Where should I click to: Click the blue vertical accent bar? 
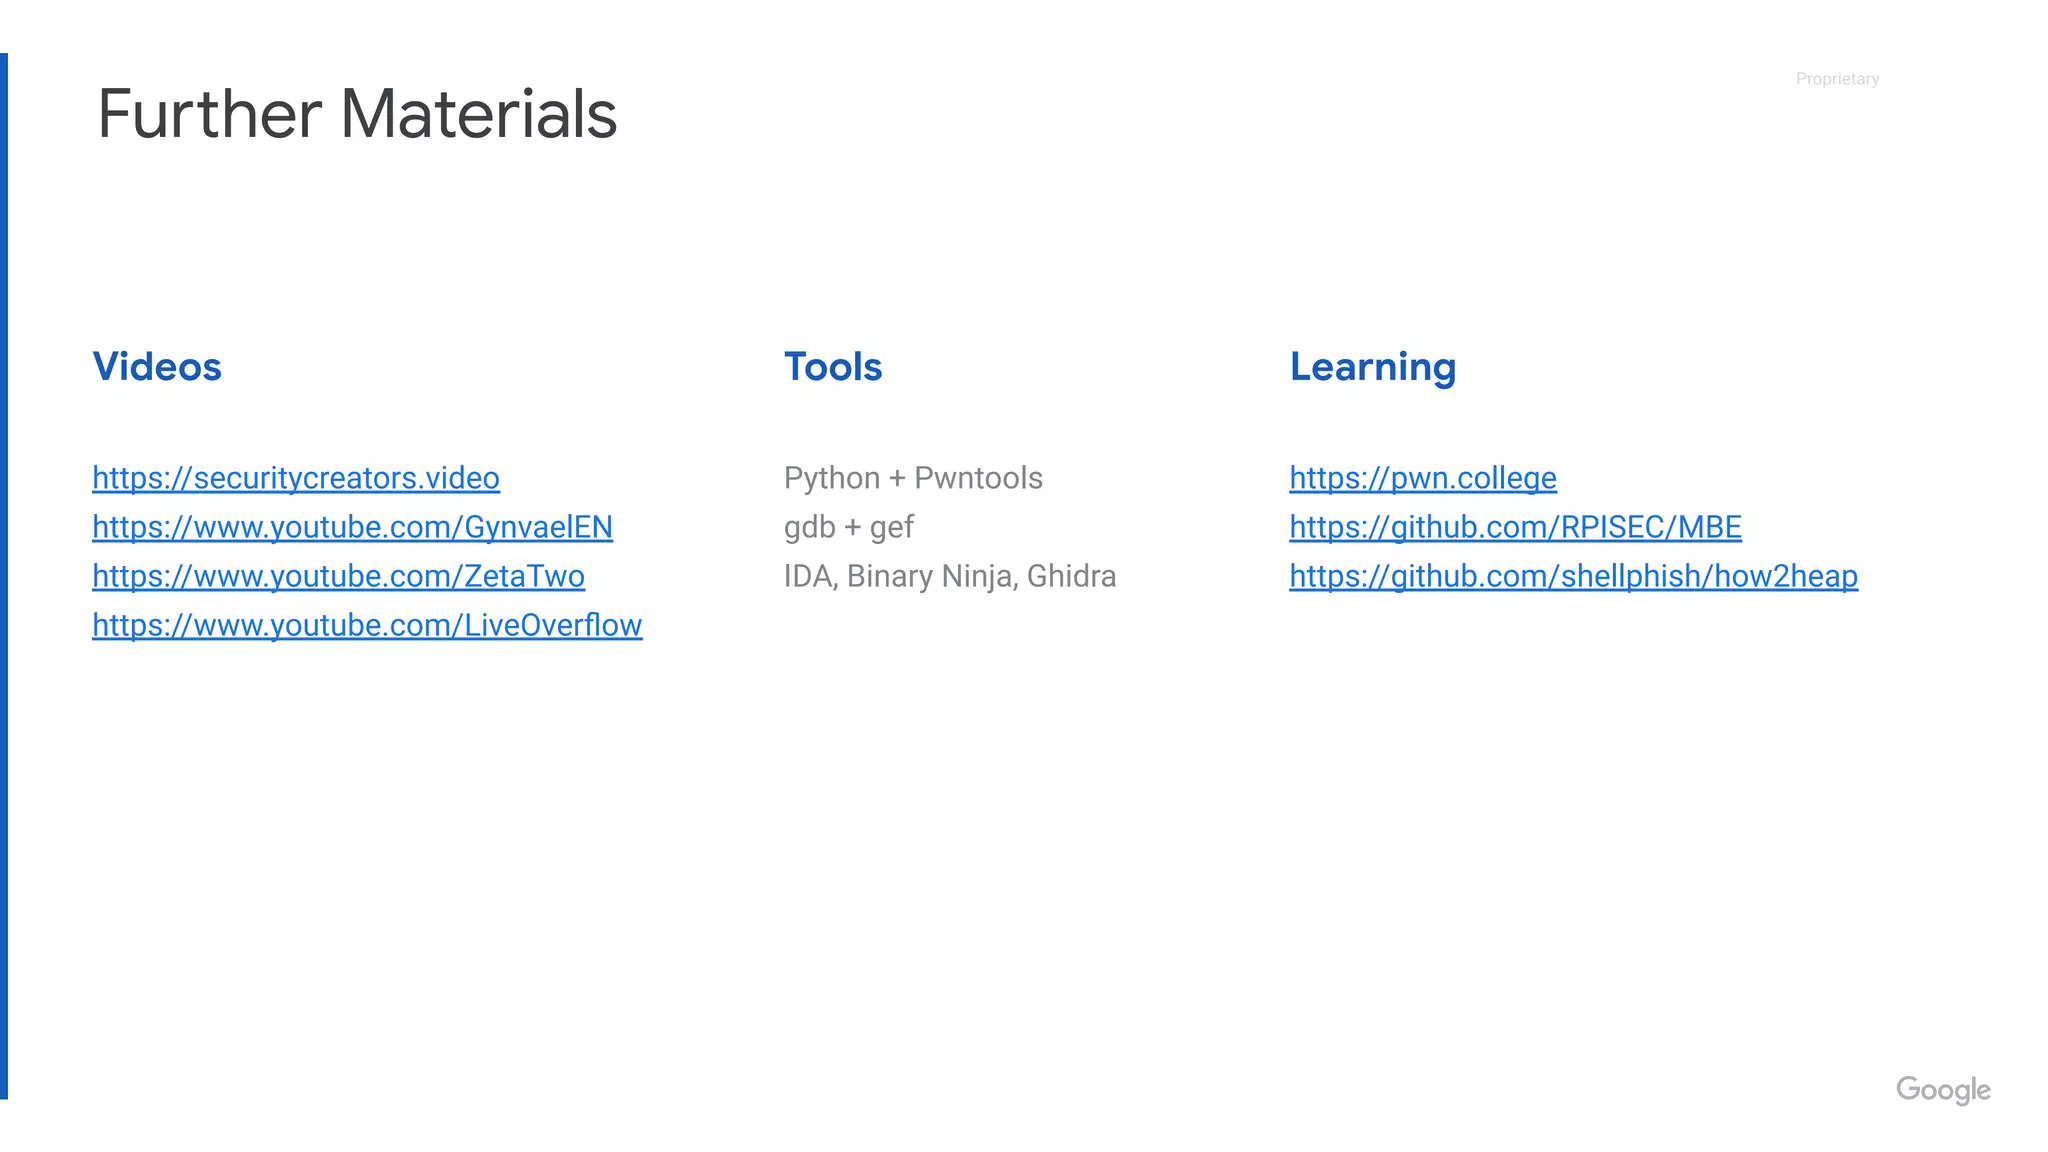pyautogui.click(x=4, y=576)
